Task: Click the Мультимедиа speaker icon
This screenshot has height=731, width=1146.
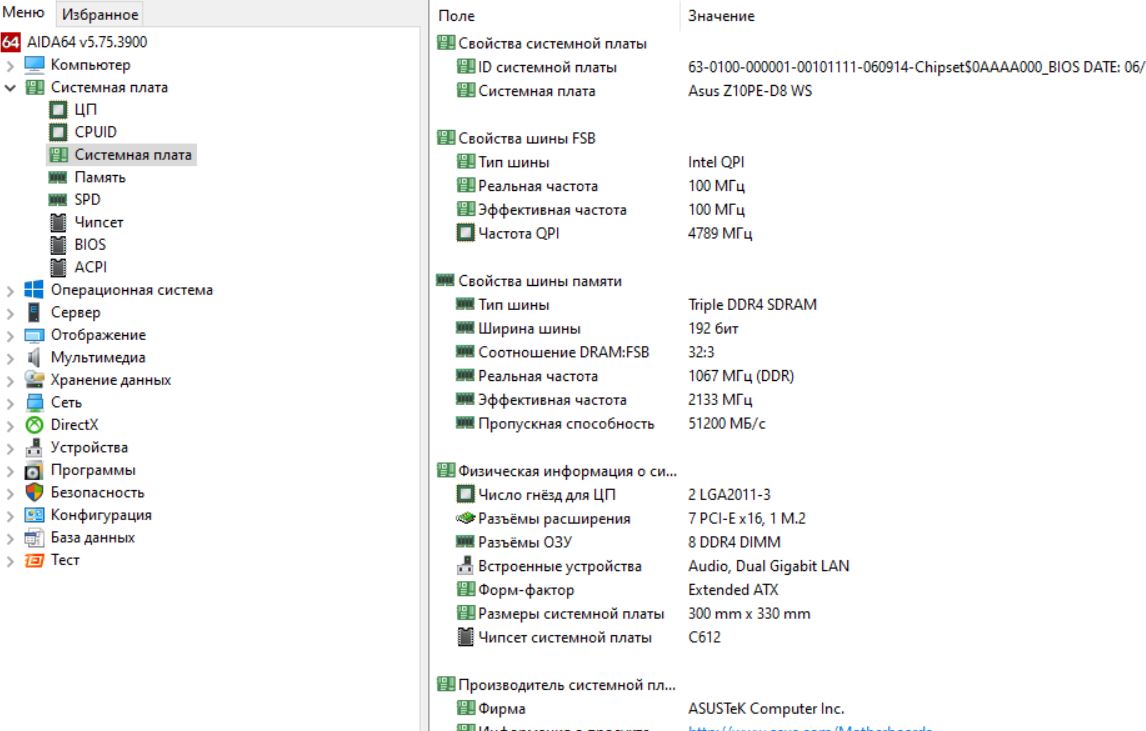Action: click(x=34, y=357)
